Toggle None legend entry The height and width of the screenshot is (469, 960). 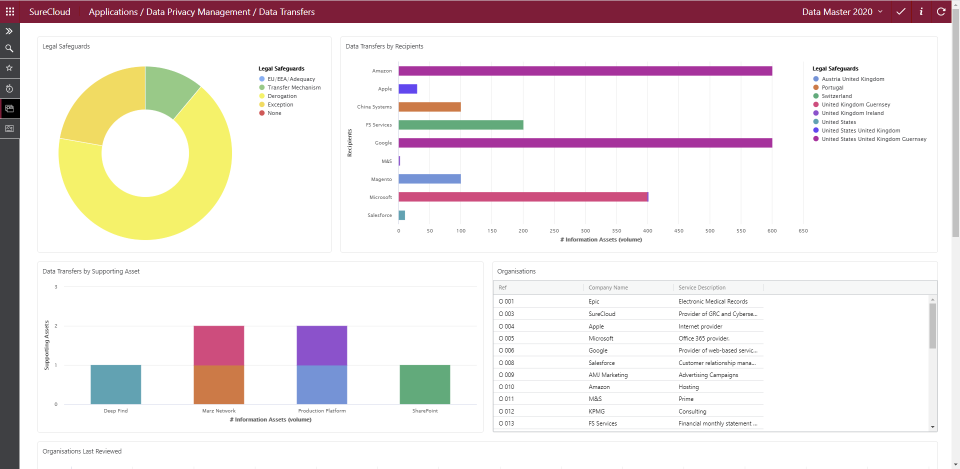[x=271, y=113]
